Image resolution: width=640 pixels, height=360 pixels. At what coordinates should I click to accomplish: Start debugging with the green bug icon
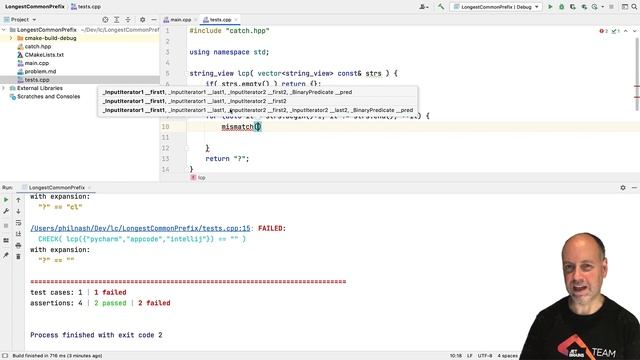click(x=561, y=7)
